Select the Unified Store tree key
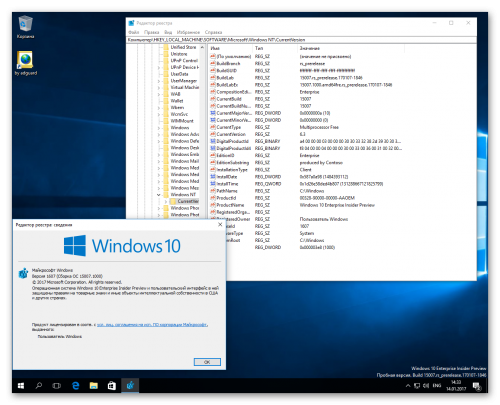This screenshot has height=405, width=500. [x=183, y=47]
